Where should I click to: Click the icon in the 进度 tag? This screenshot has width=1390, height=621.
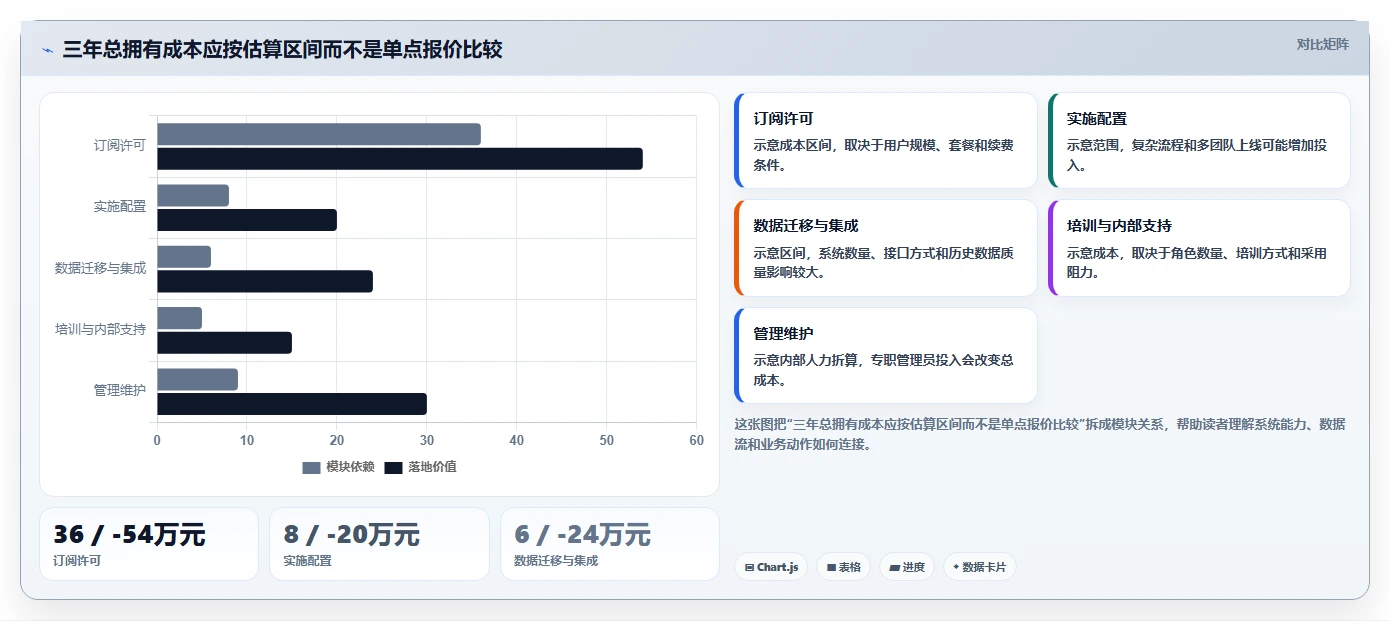point(894,567)
